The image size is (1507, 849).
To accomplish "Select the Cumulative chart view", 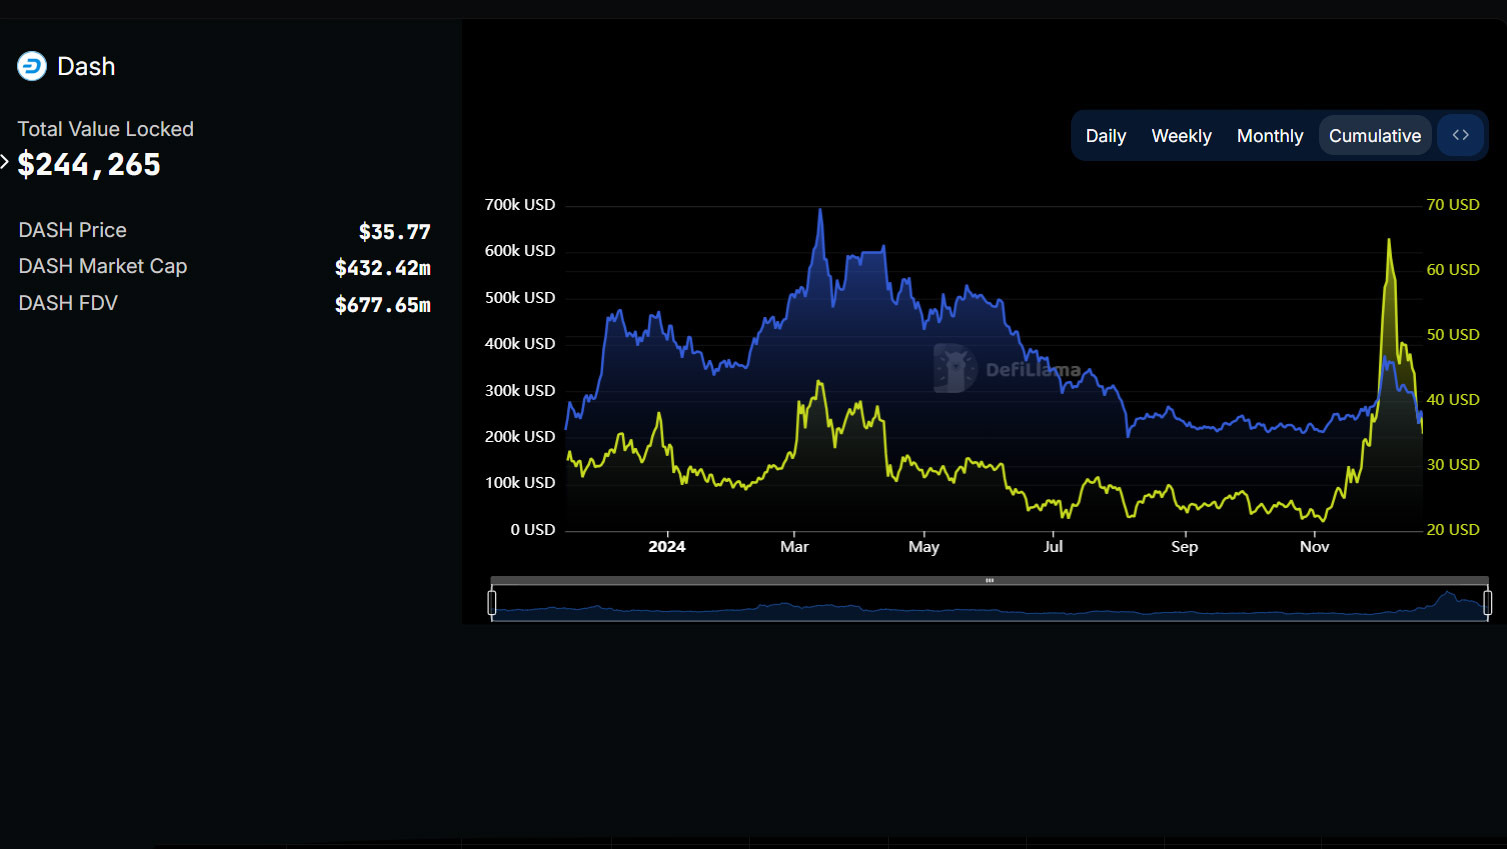I will (1375, 136).
